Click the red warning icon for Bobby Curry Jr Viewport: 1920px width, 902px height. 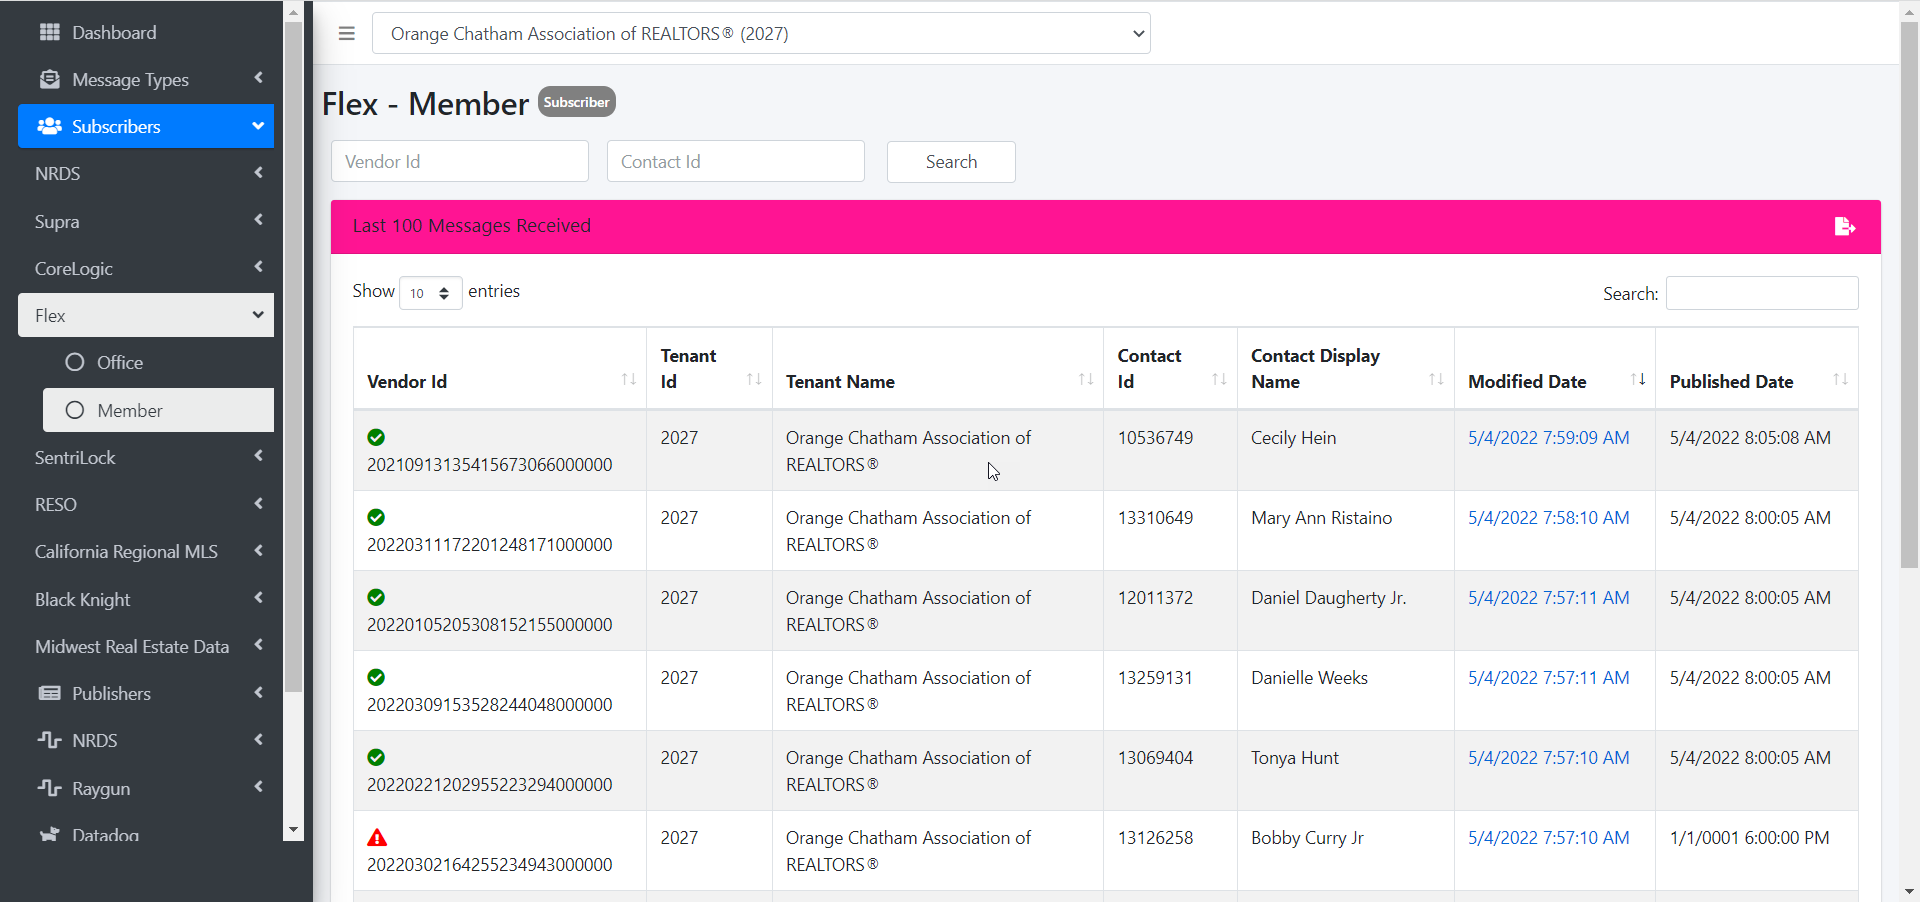[x=377, y=838]
